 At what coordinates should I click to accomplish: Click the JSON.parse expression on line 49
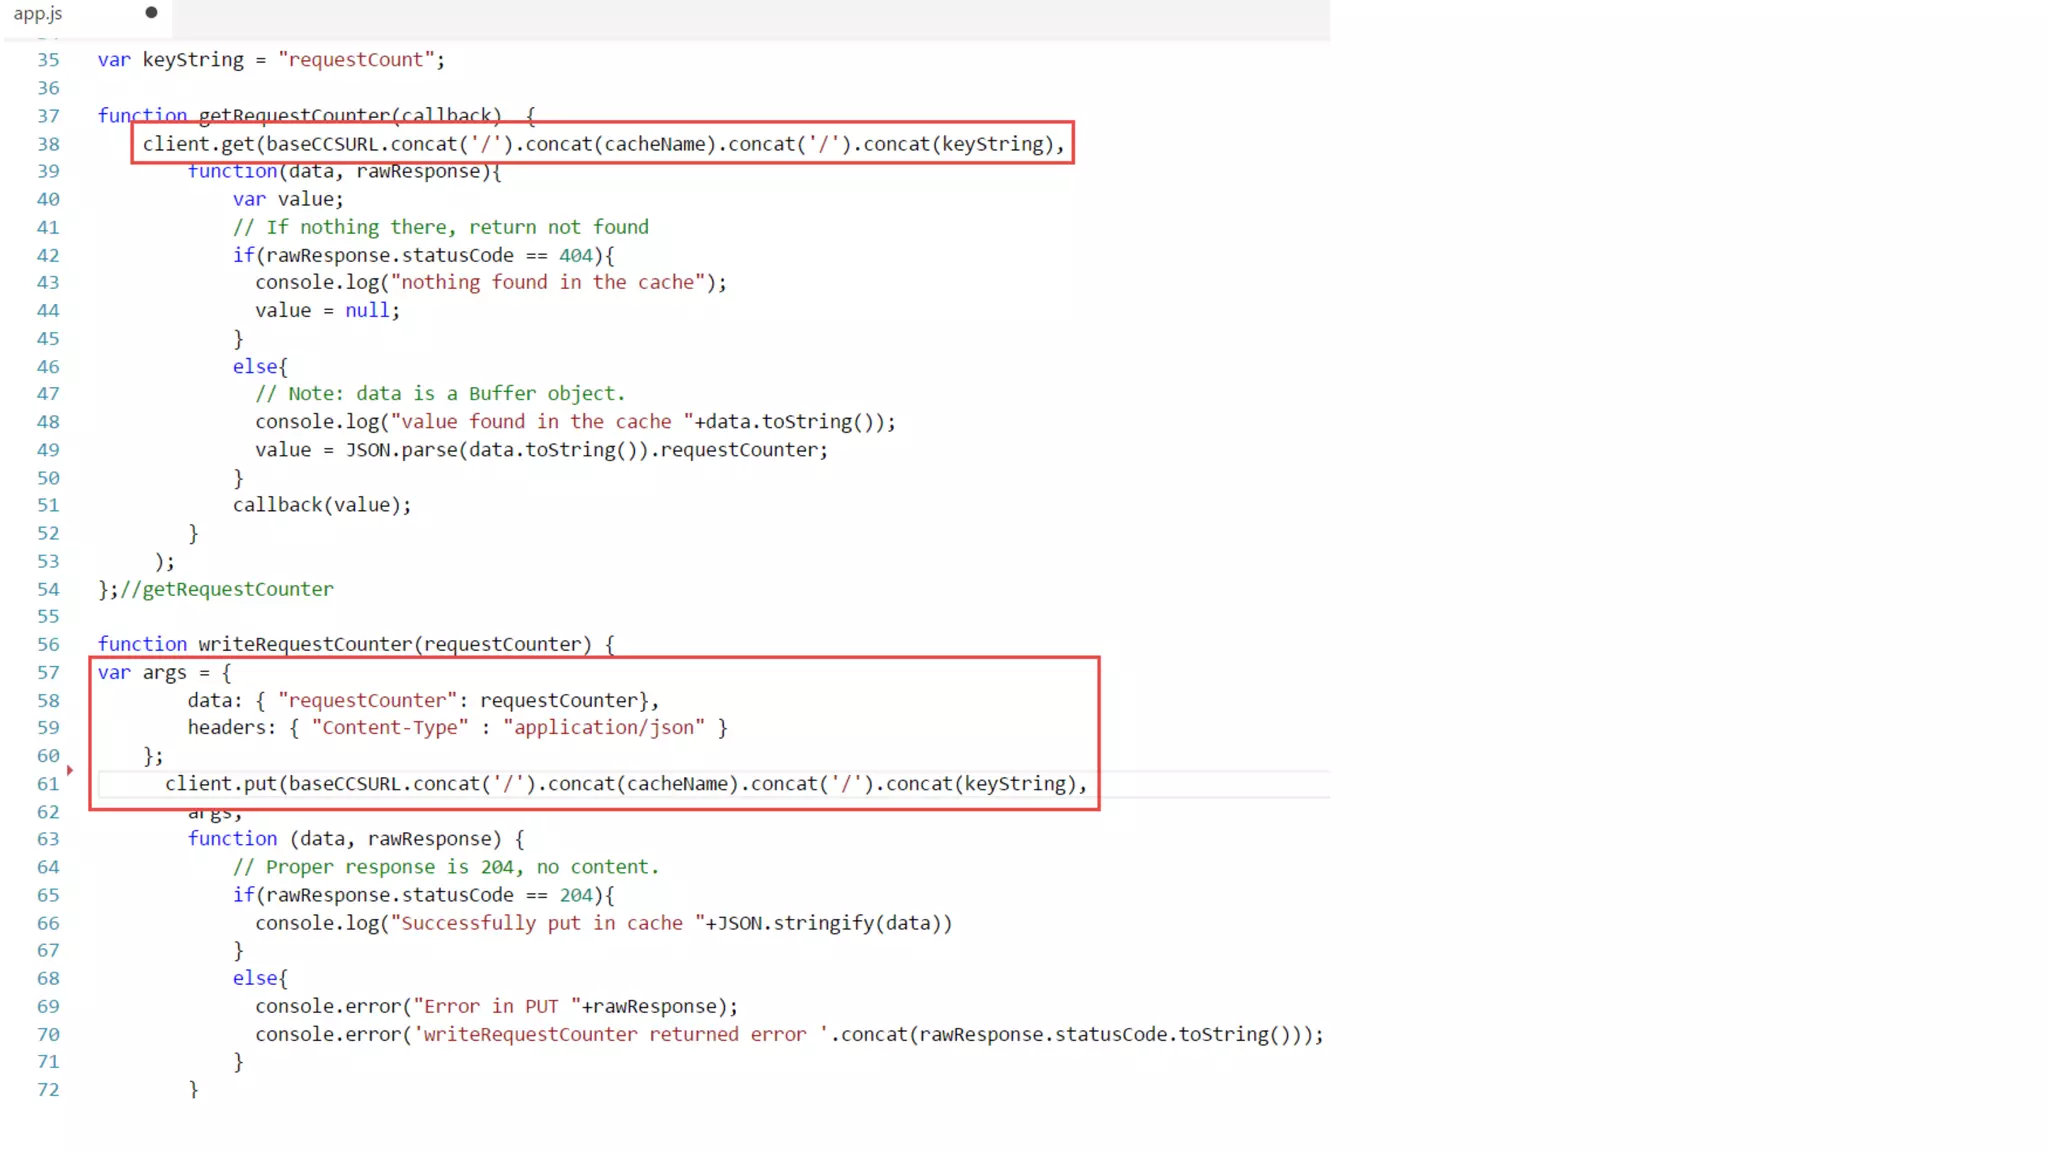[400, 450]
